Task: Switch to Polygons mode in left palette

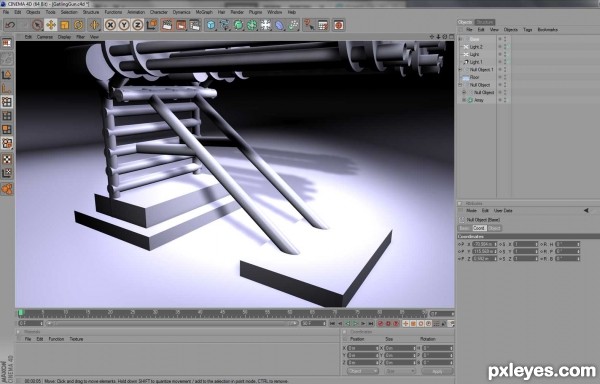Action: click(x=7, y=130)
